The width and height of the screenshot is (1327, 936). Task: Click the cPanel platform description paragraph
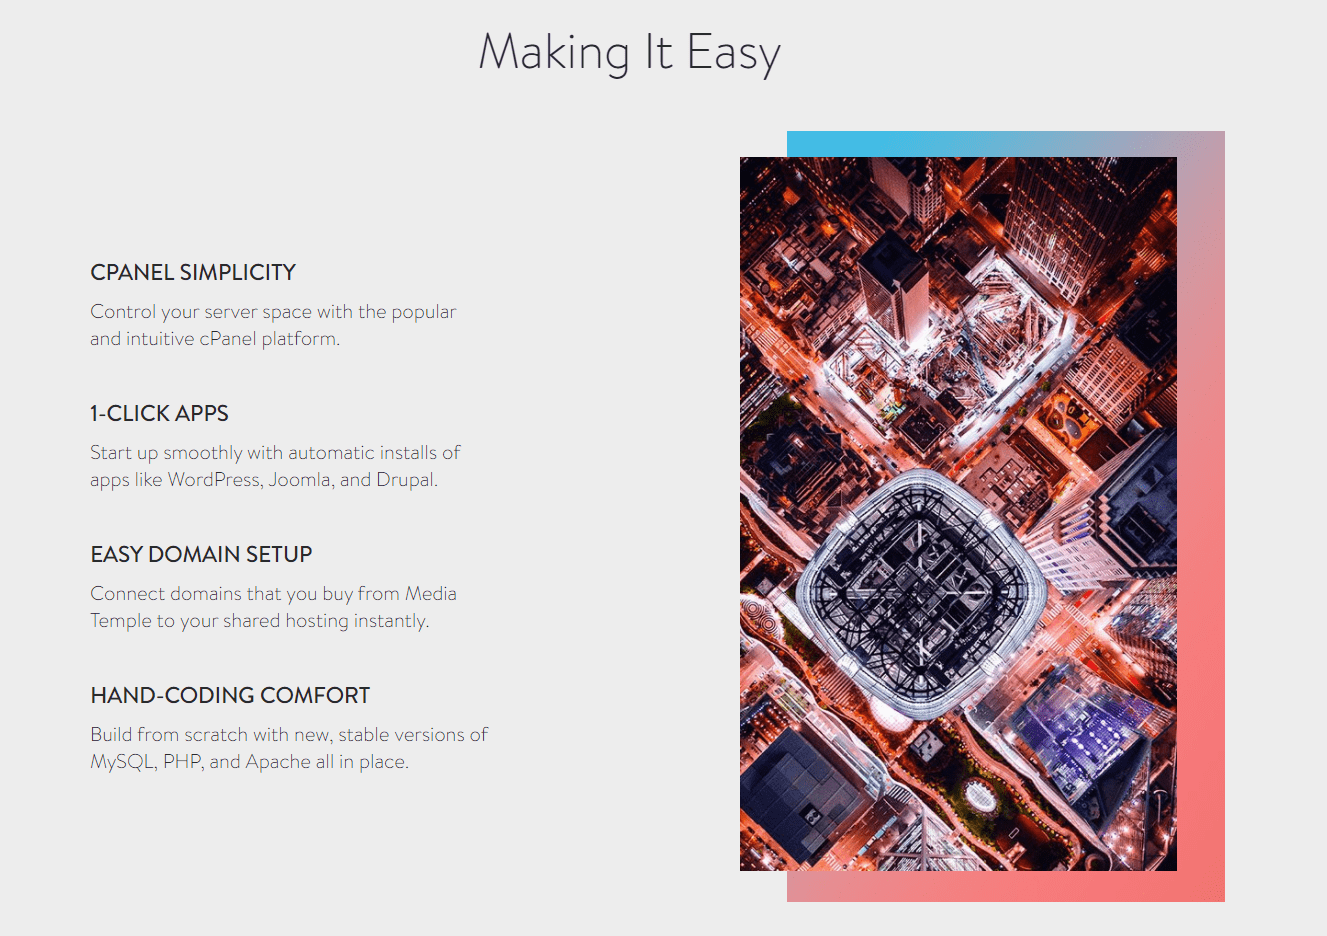273,325
